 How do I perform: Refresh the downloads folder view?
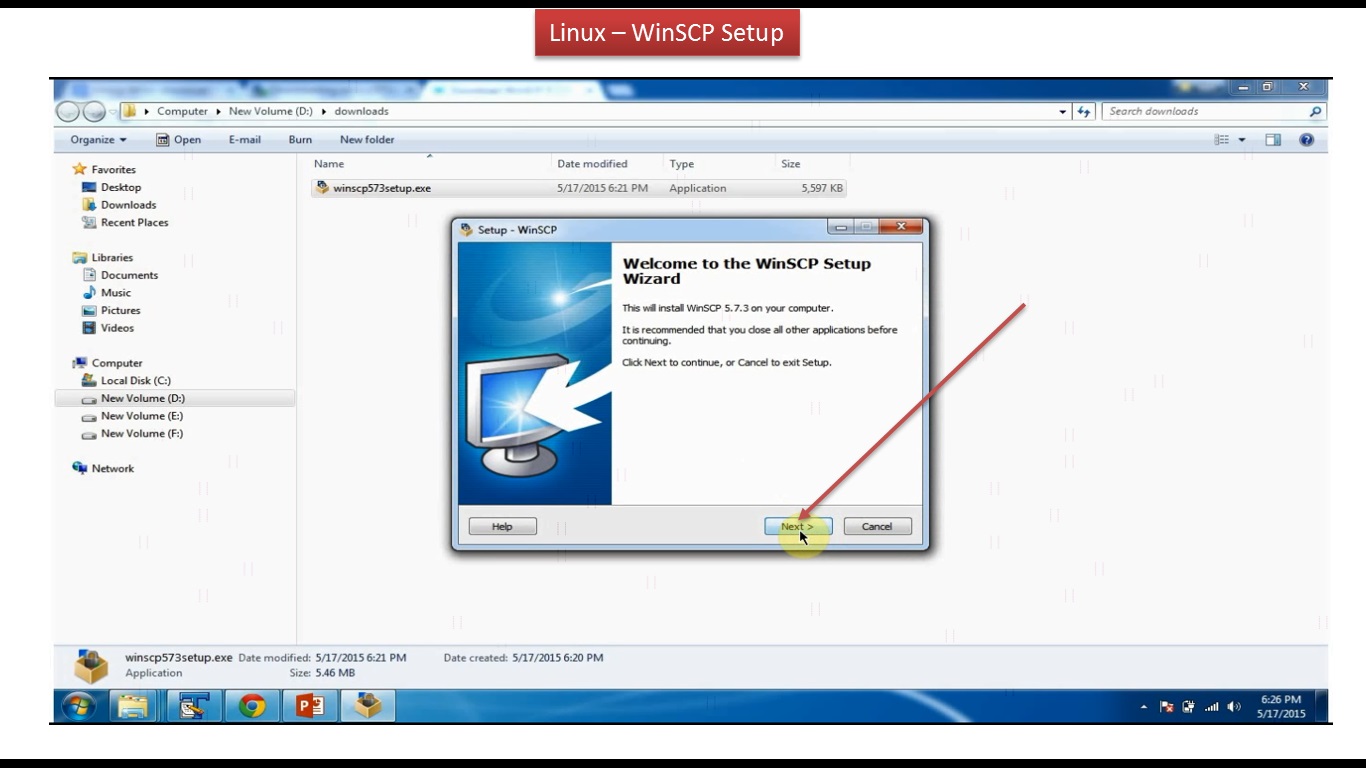pyautogui.click(x=1085, y=112)
